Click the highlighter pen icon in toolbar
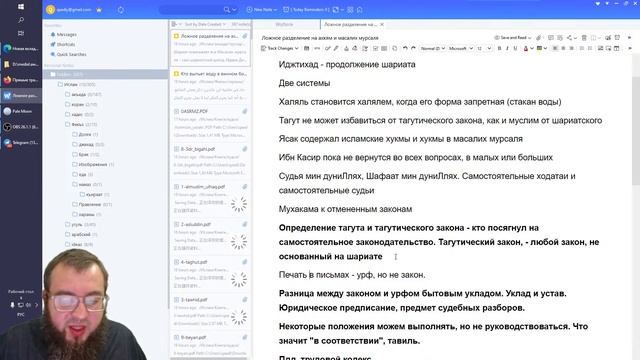The height and width of the screenshot is (360, 640). [x=336, y=49]
